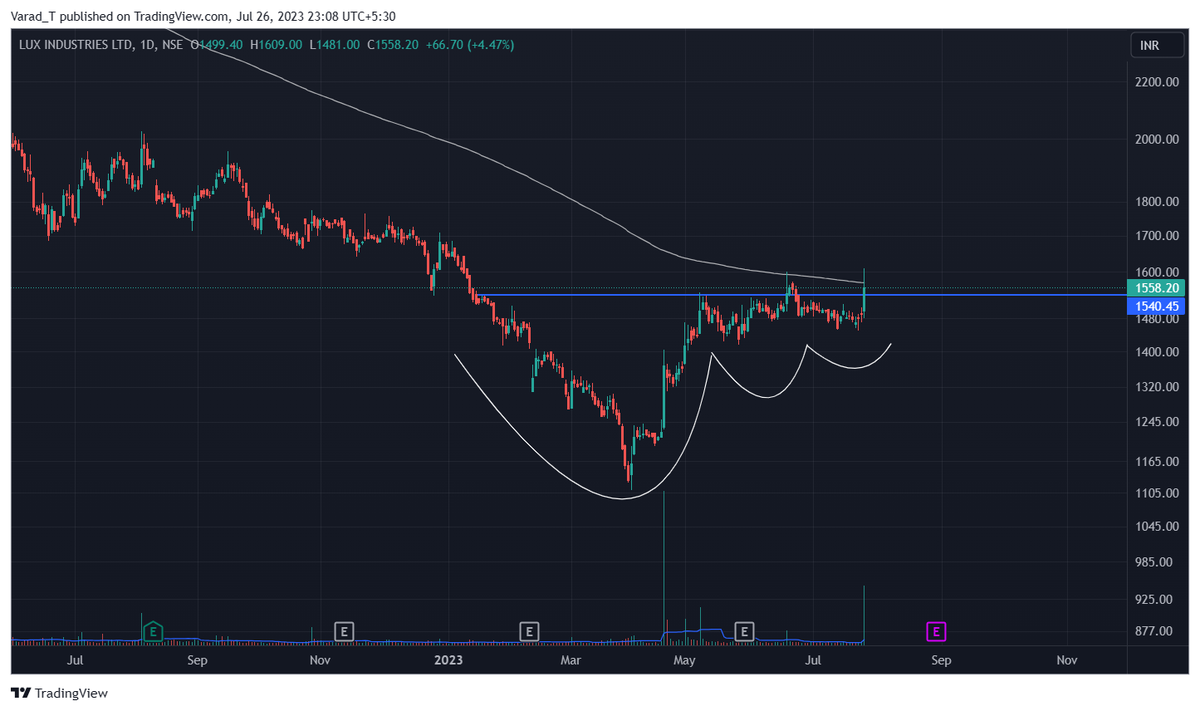The height and width of the screenshot is (711, 1200).
Task: Click the 1D interval label
Action: point(145,44)
